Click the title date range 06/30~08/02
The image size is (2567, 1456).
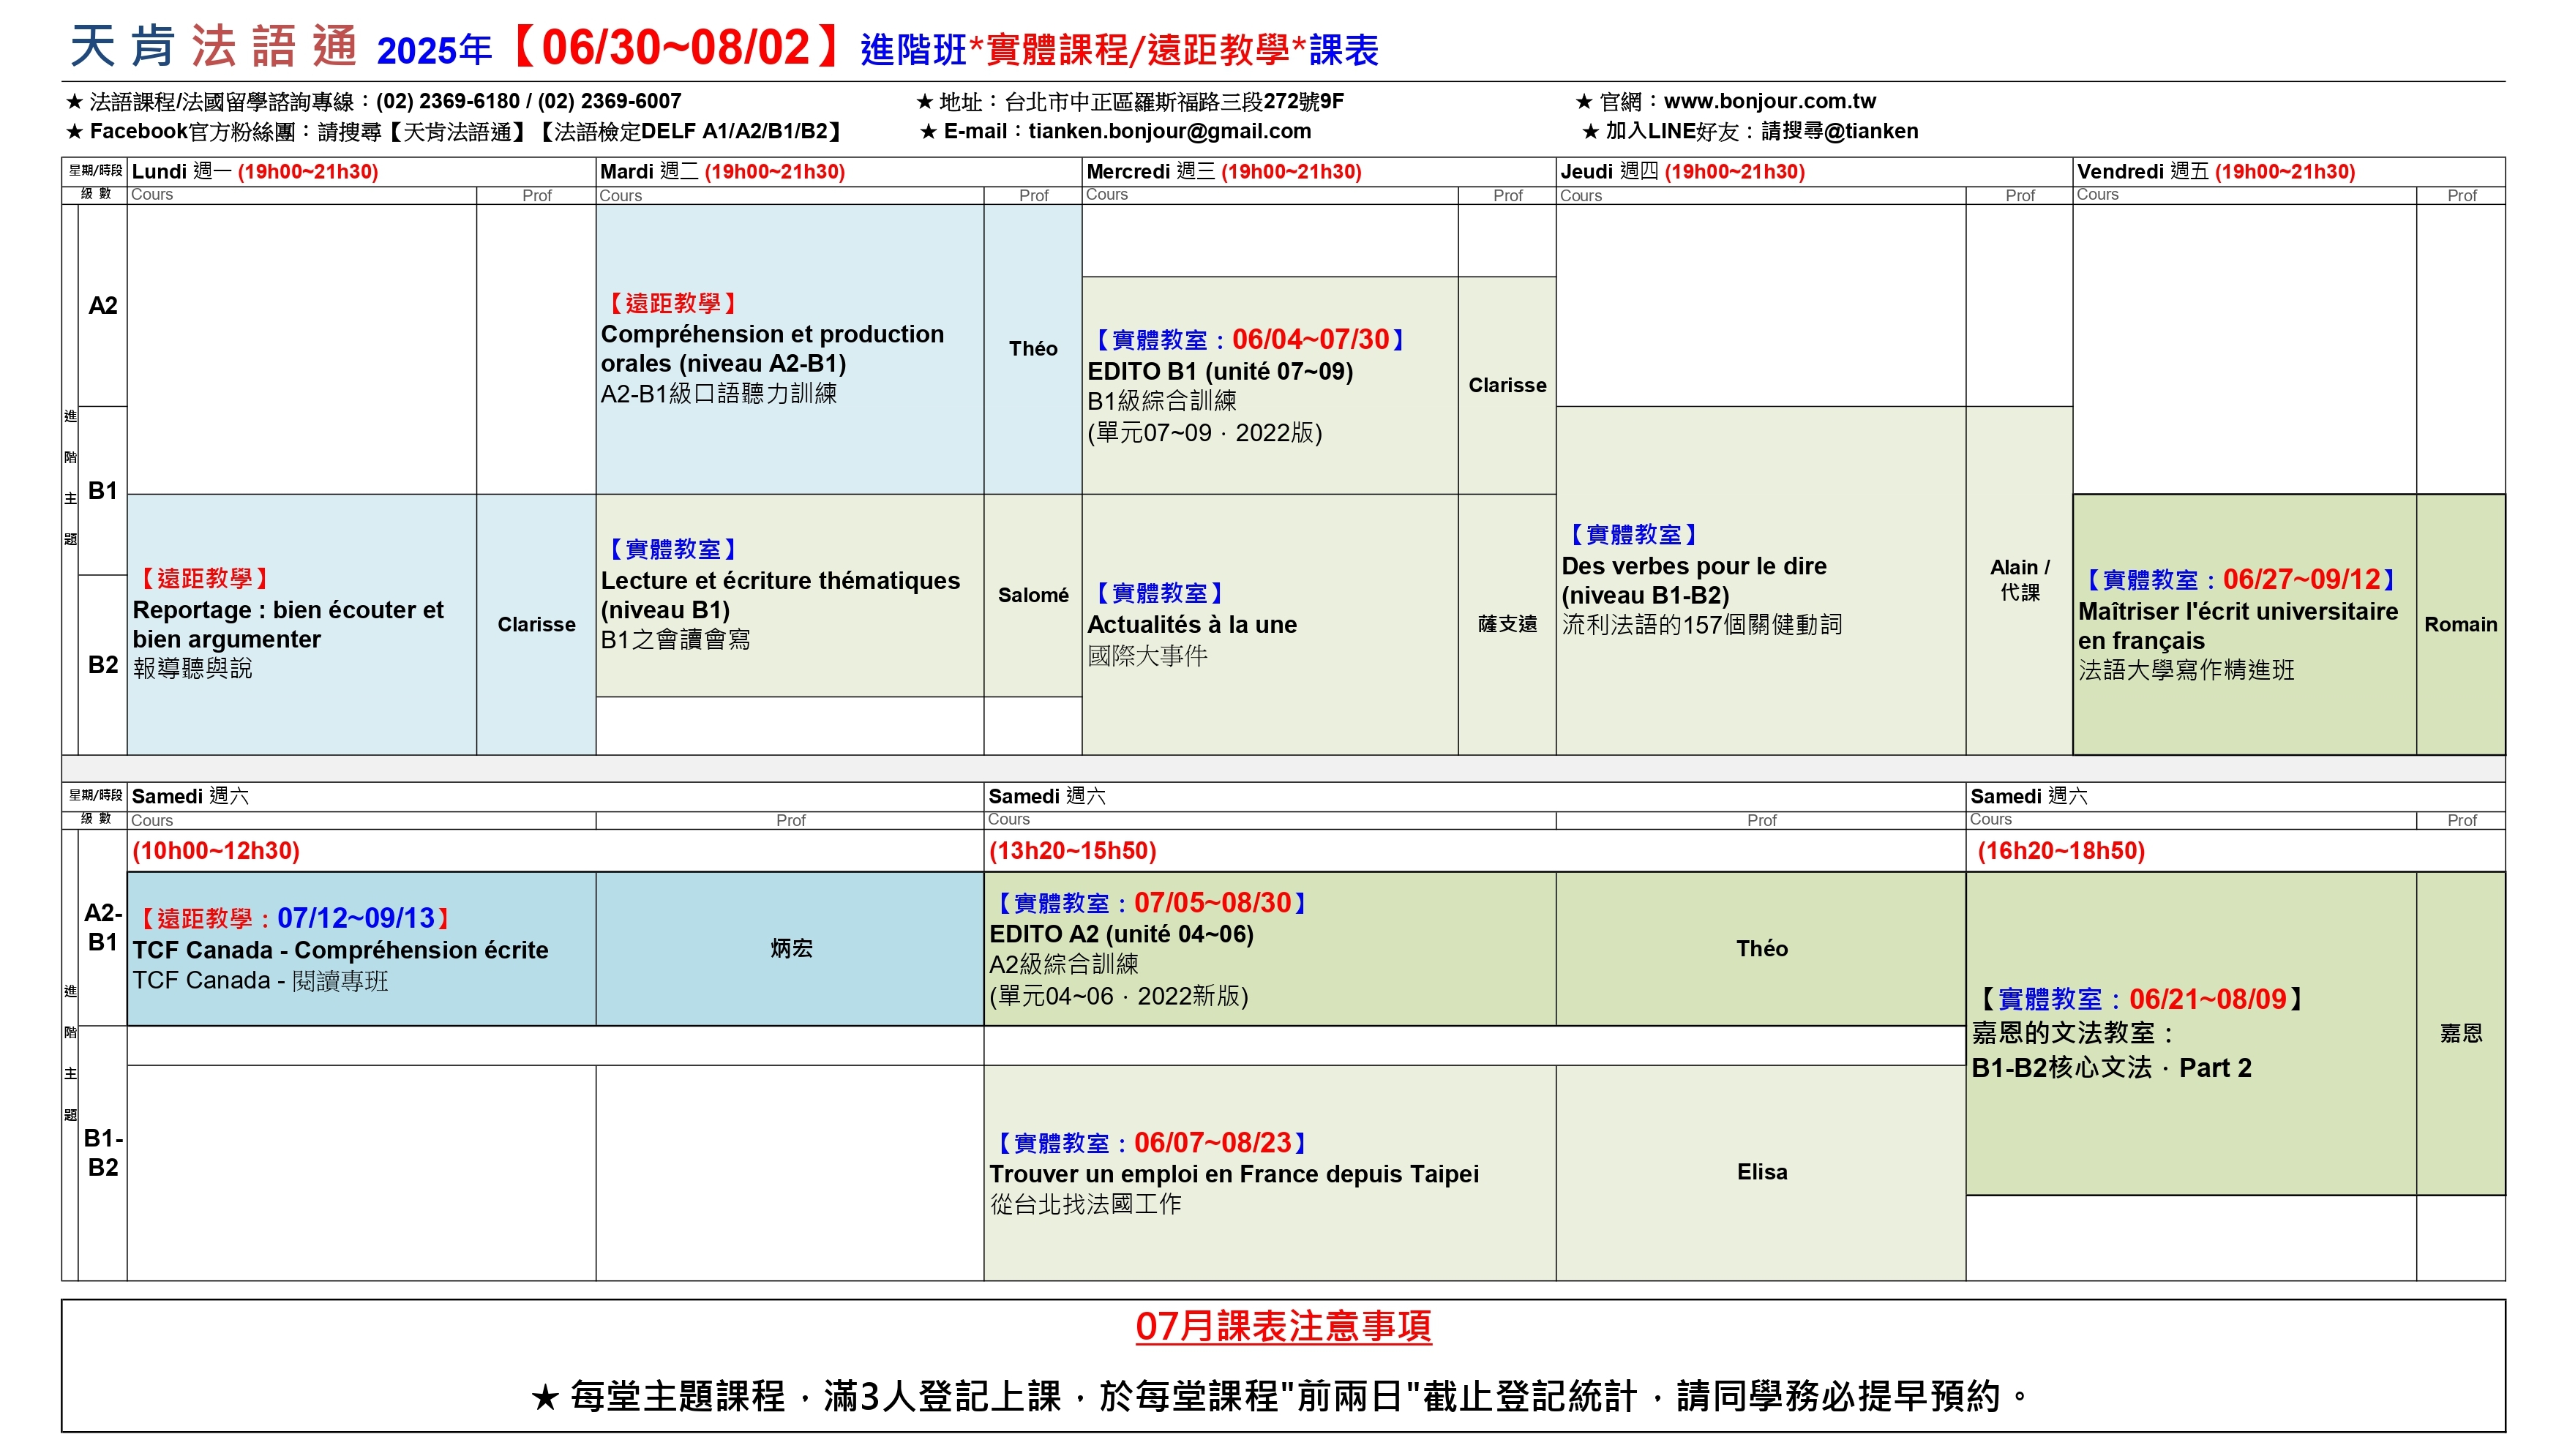675,47
